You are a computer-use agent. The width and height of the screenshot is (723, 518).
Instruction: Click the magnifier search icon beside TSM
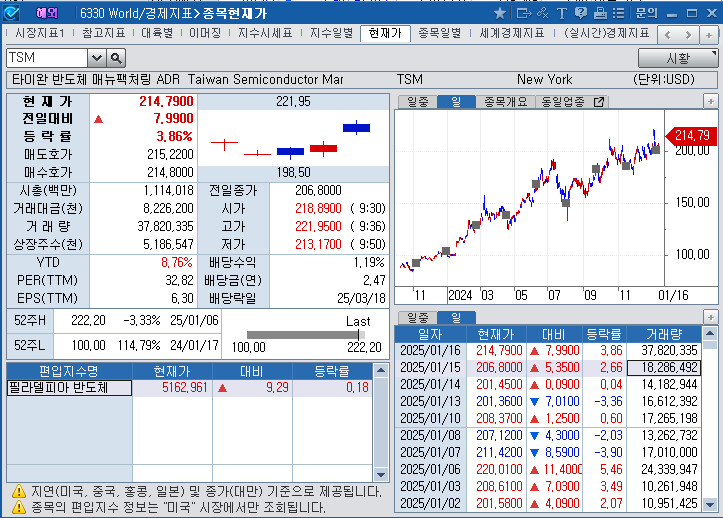pos(116,58)
